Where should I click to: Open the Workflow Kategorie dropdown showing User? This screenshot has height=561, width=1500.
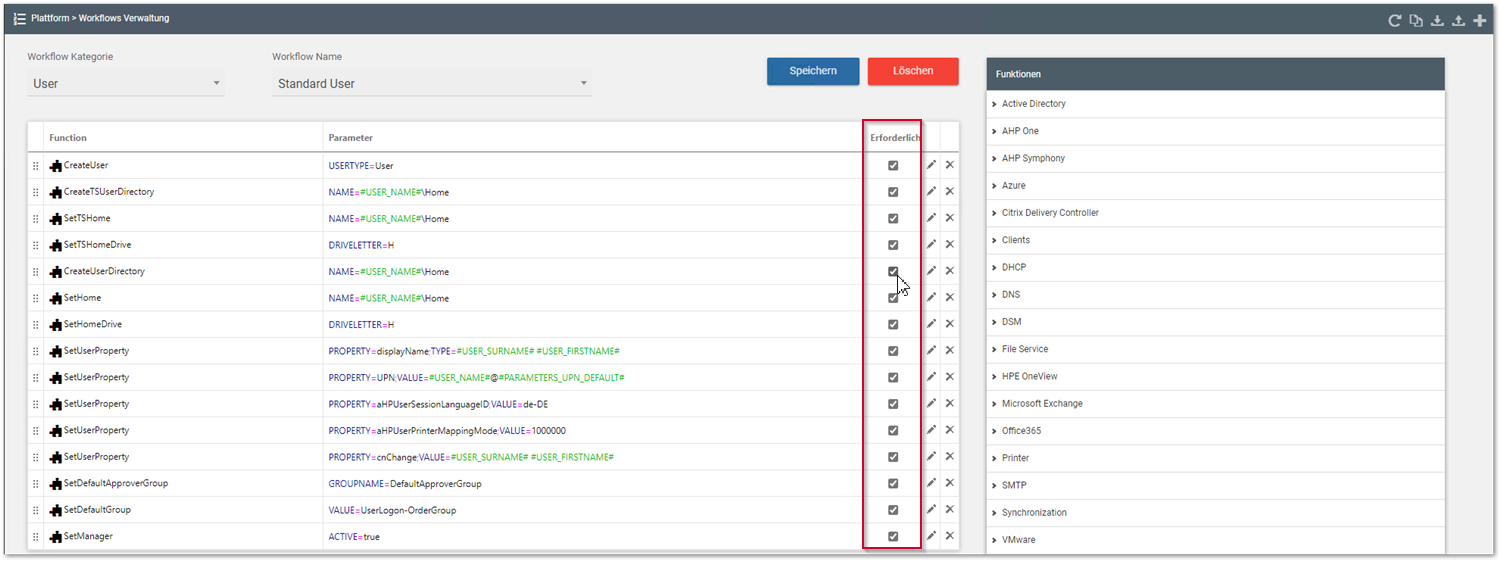tap(126, 83)
